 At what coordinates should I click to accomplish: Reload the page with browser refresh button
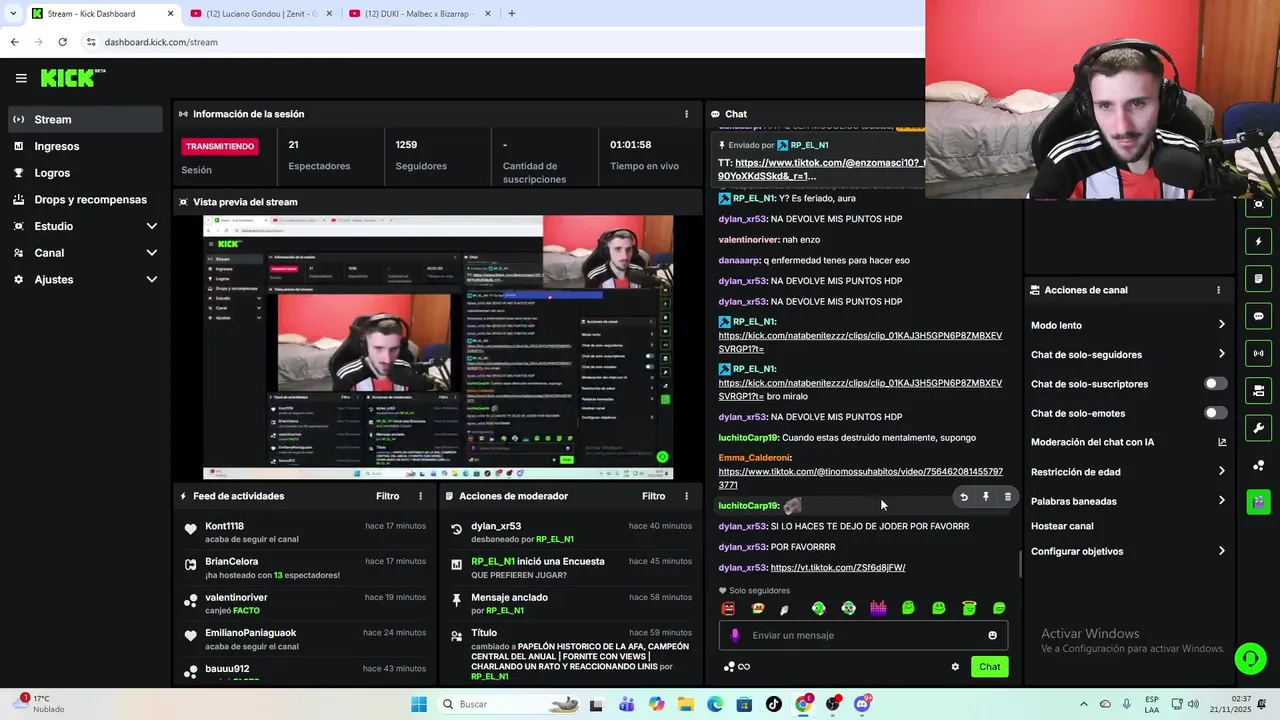tap(62, 42)
